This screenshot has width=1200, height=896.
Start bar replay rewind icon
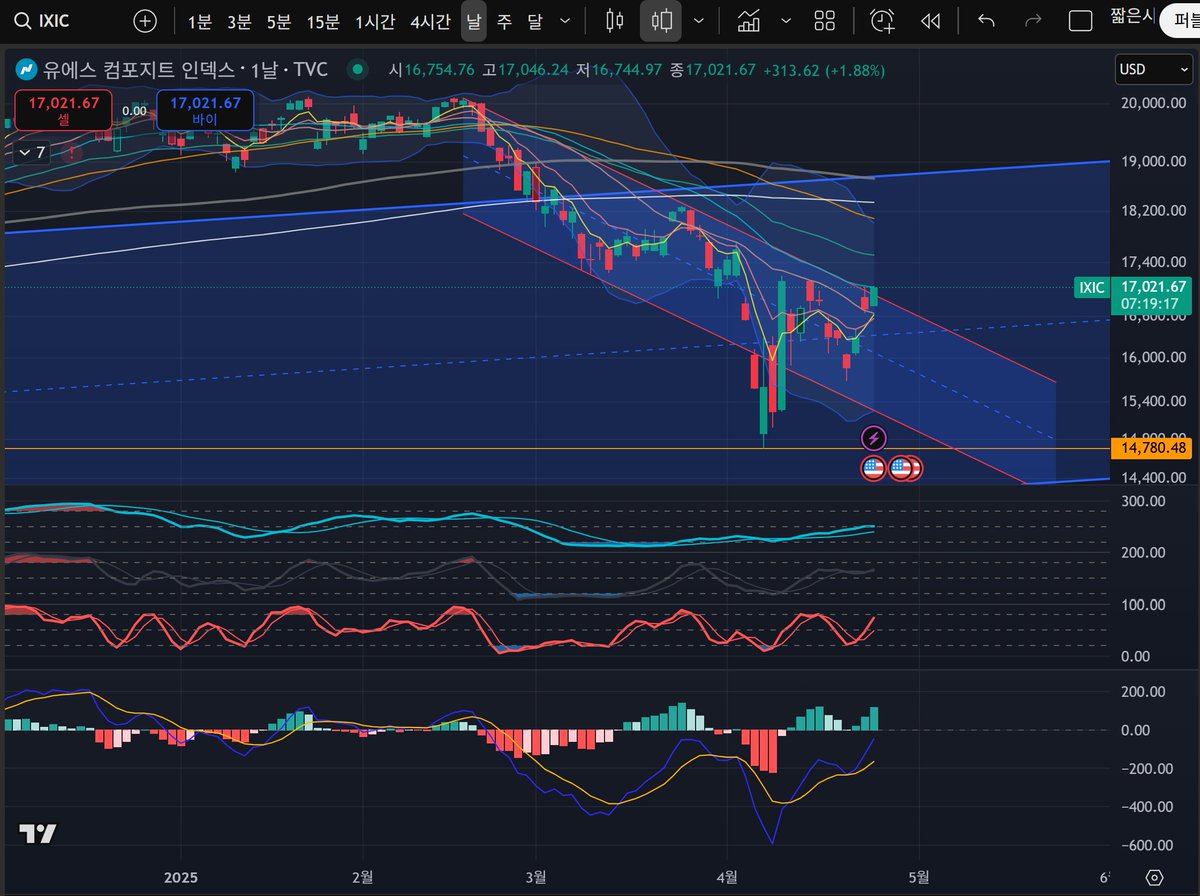click(930, 20)
